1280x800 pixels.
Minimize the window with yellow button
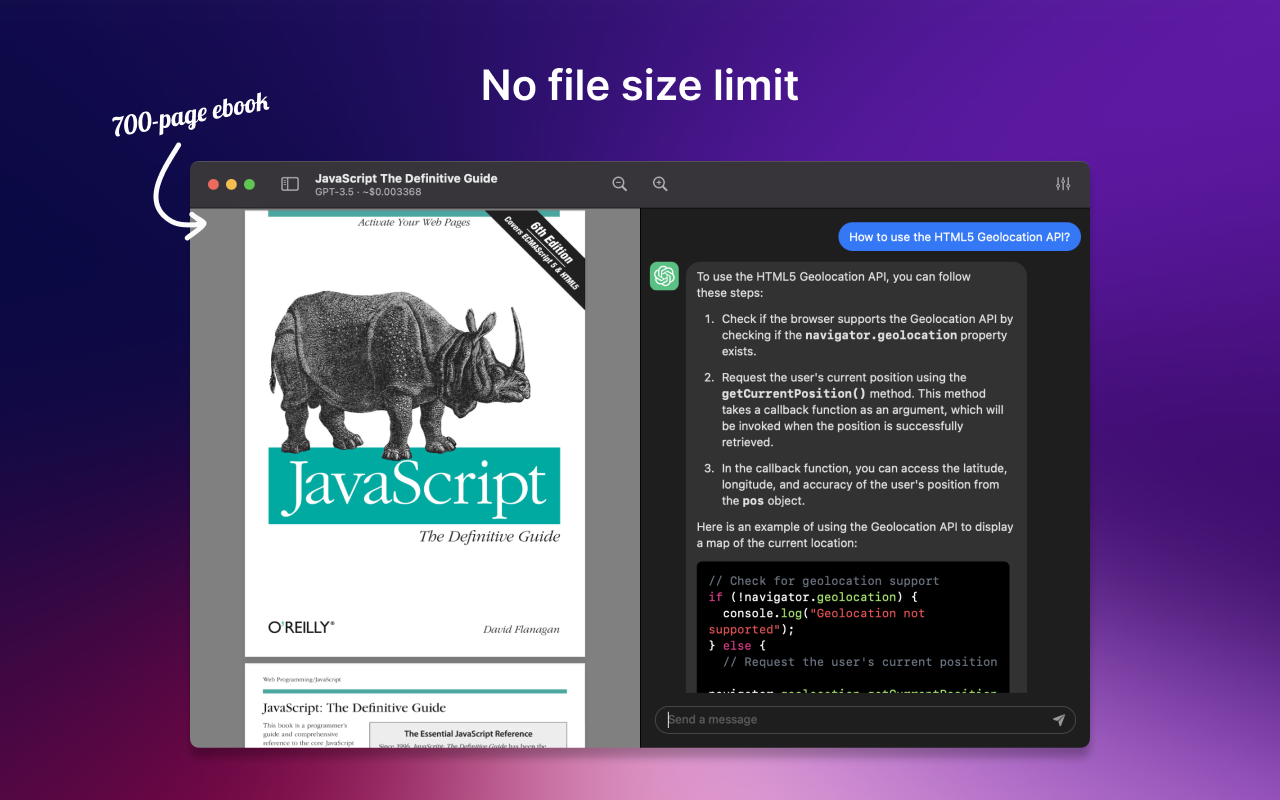click(x=231, y=184)
